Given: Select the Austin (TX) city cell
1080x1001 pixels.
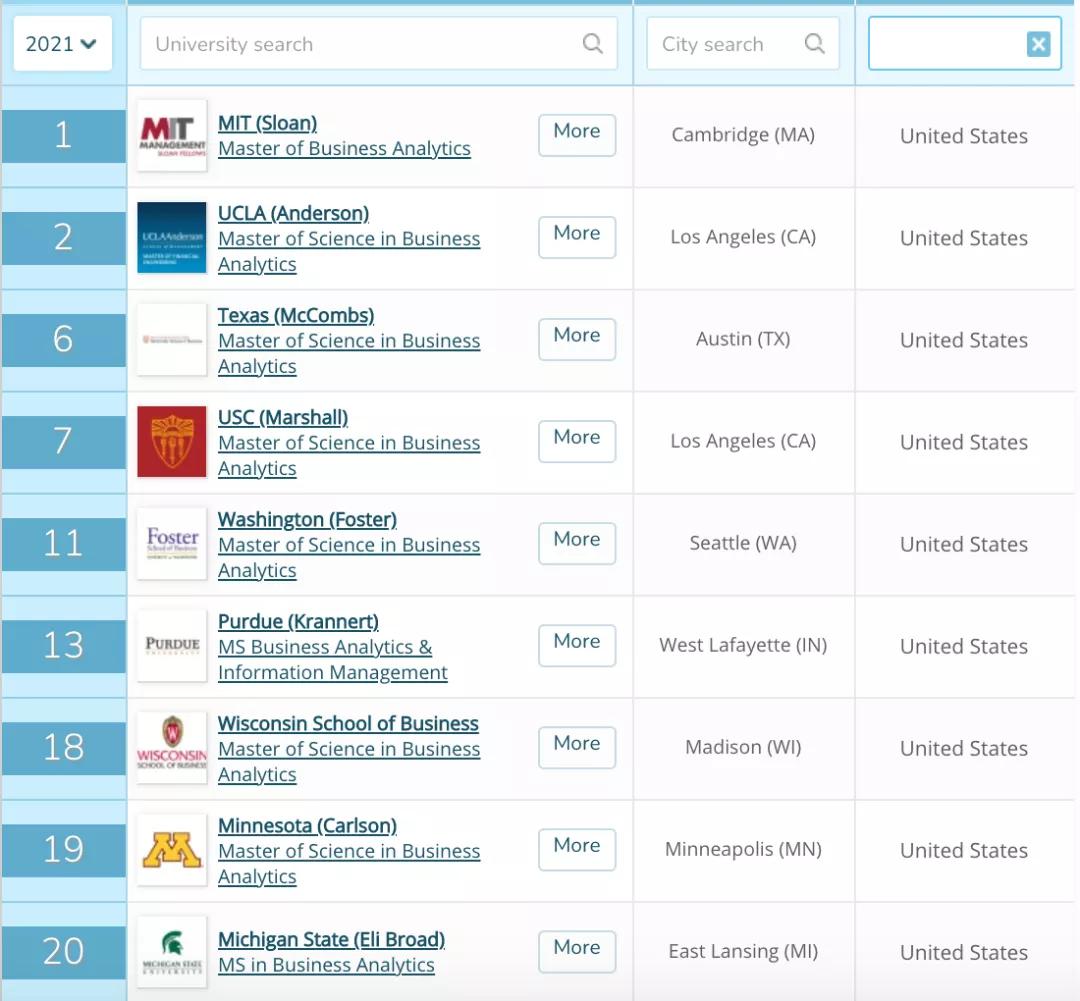Looking at the screenshot, I should [743, 339].
